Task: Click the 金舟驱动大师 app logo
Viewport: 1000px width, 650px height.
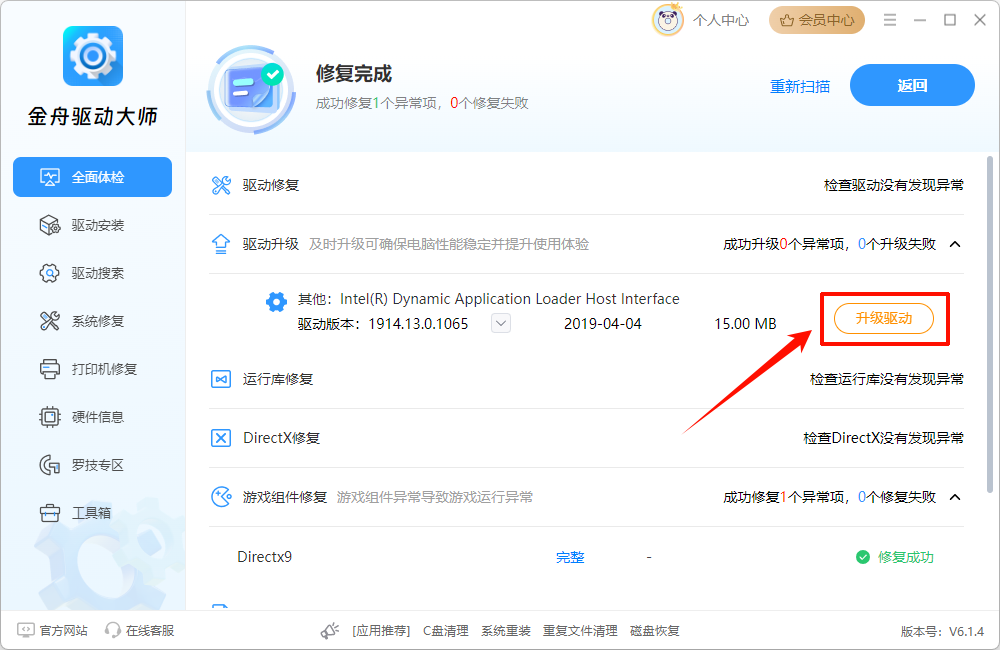Action: pos(92,56)
